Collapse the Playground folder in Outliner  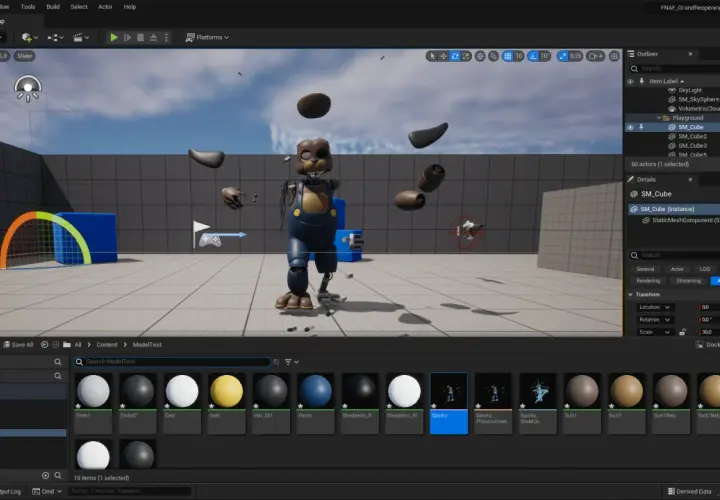pyautogui.click(x=658, y=118)
